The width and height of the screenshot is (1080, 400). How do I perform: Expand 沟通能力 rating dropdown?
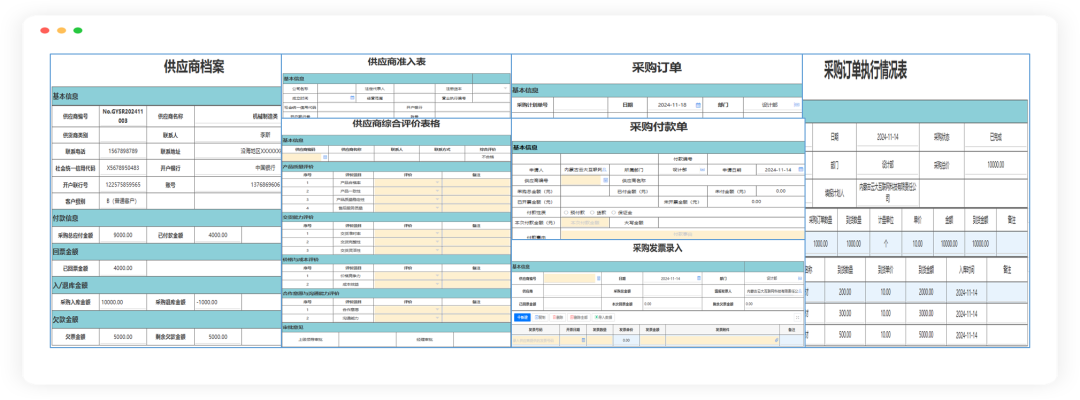pos(437,317)
